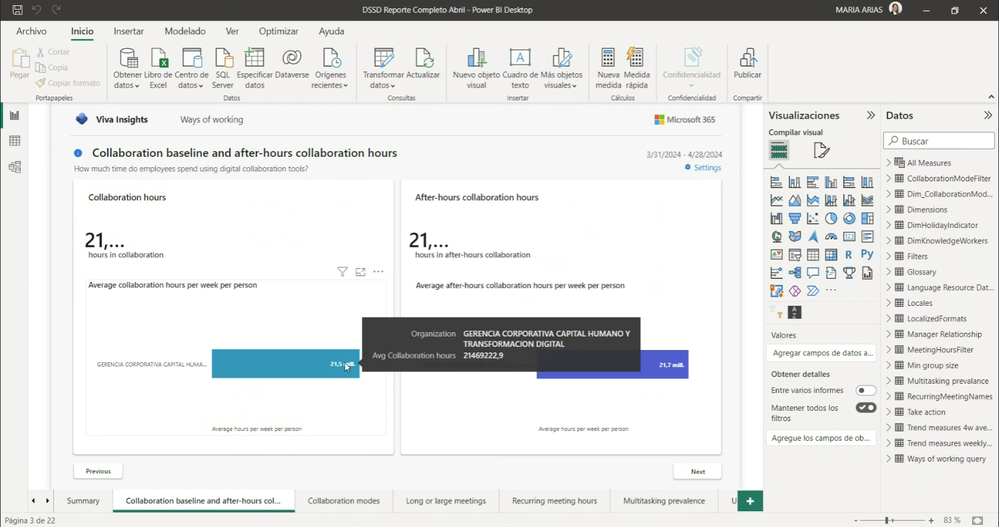Screen dimensions: 999x527
Task: Collapse the ribbon with the chevron
Action: point(991,97)
